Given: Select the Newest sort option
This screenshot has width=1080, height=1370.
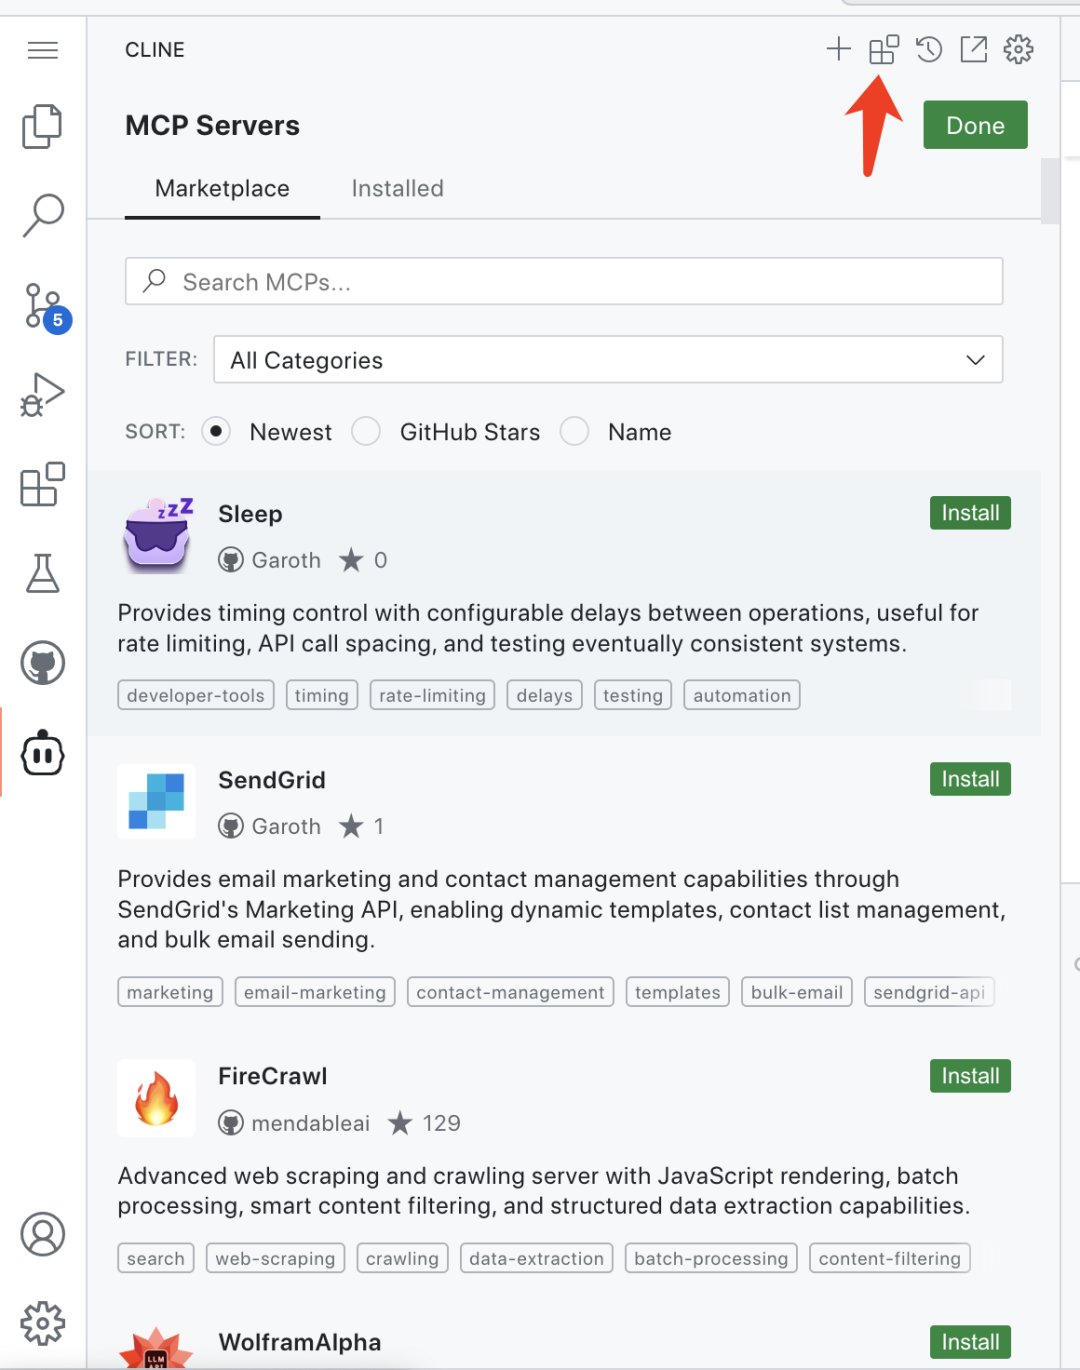Looking at the screenshot, I should (216, 432).
